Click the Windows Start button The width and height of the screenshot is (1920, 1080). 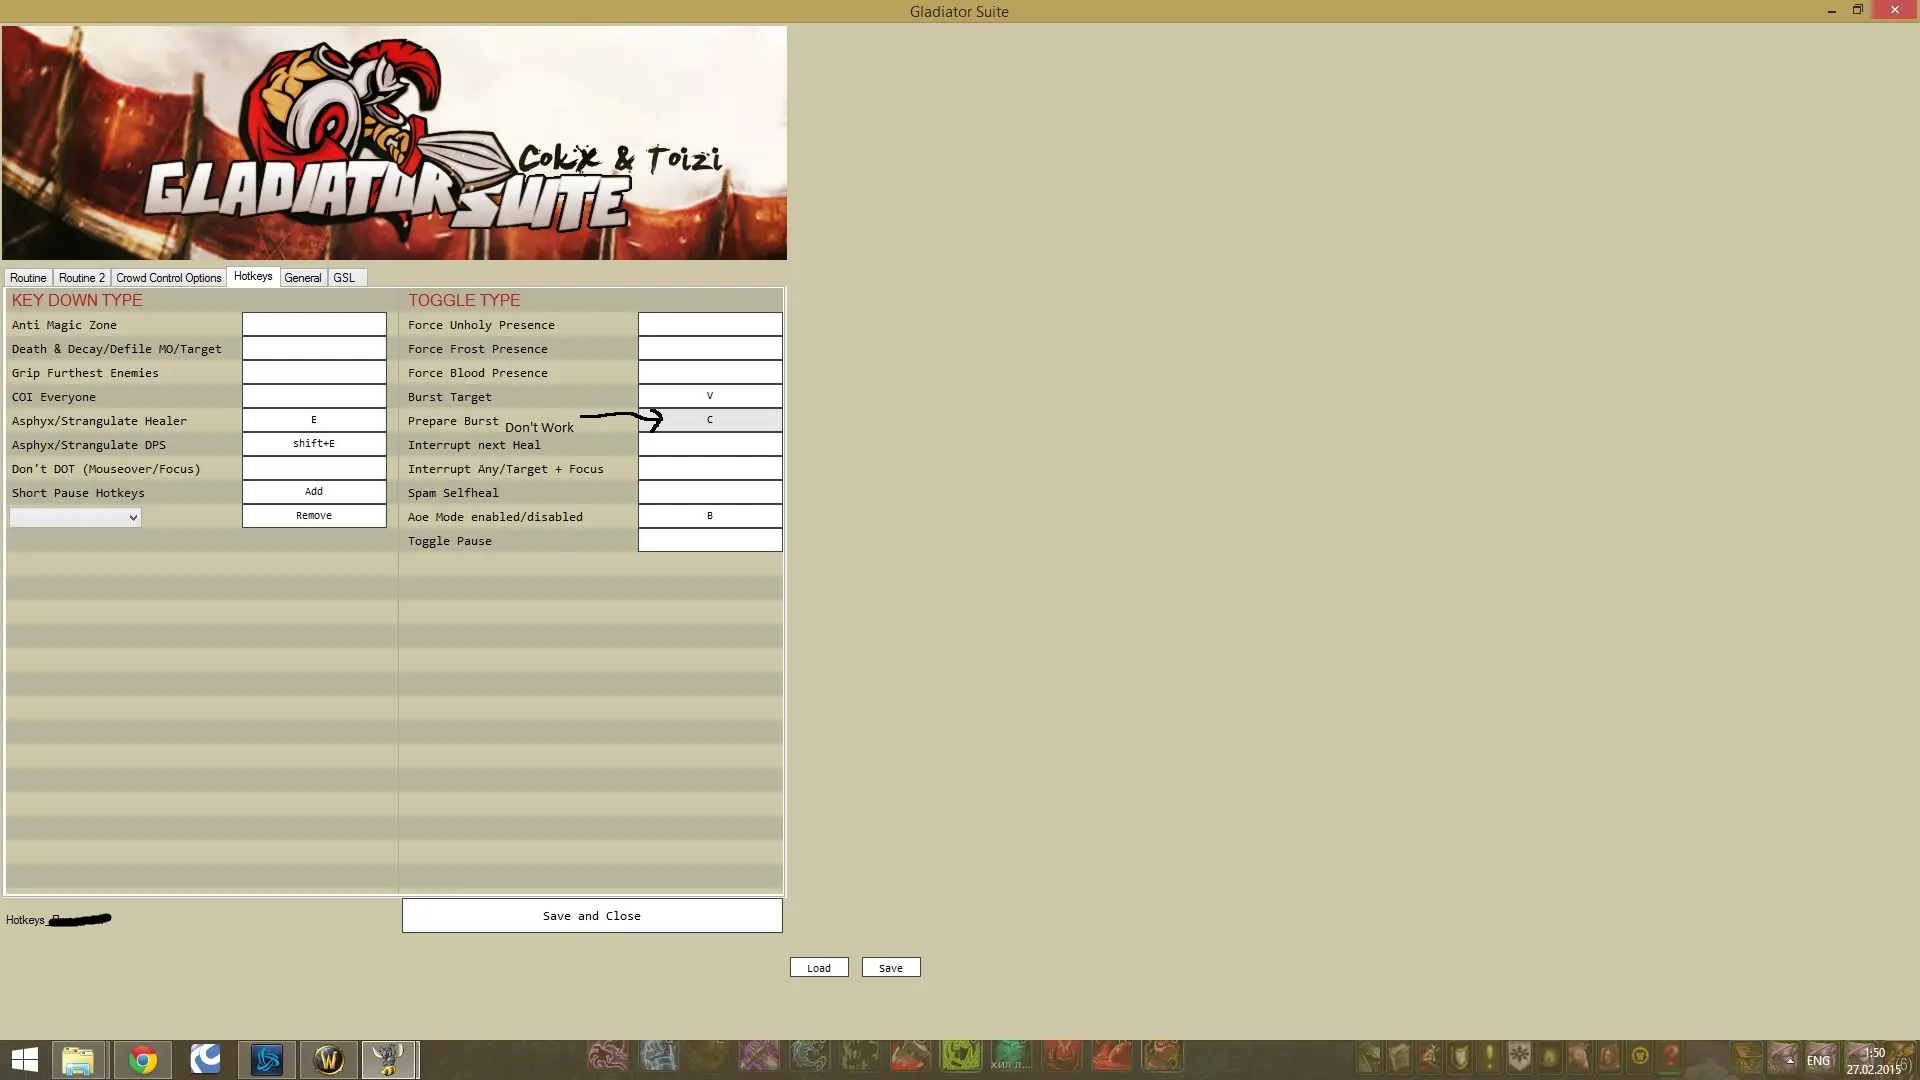(25, 1059)
